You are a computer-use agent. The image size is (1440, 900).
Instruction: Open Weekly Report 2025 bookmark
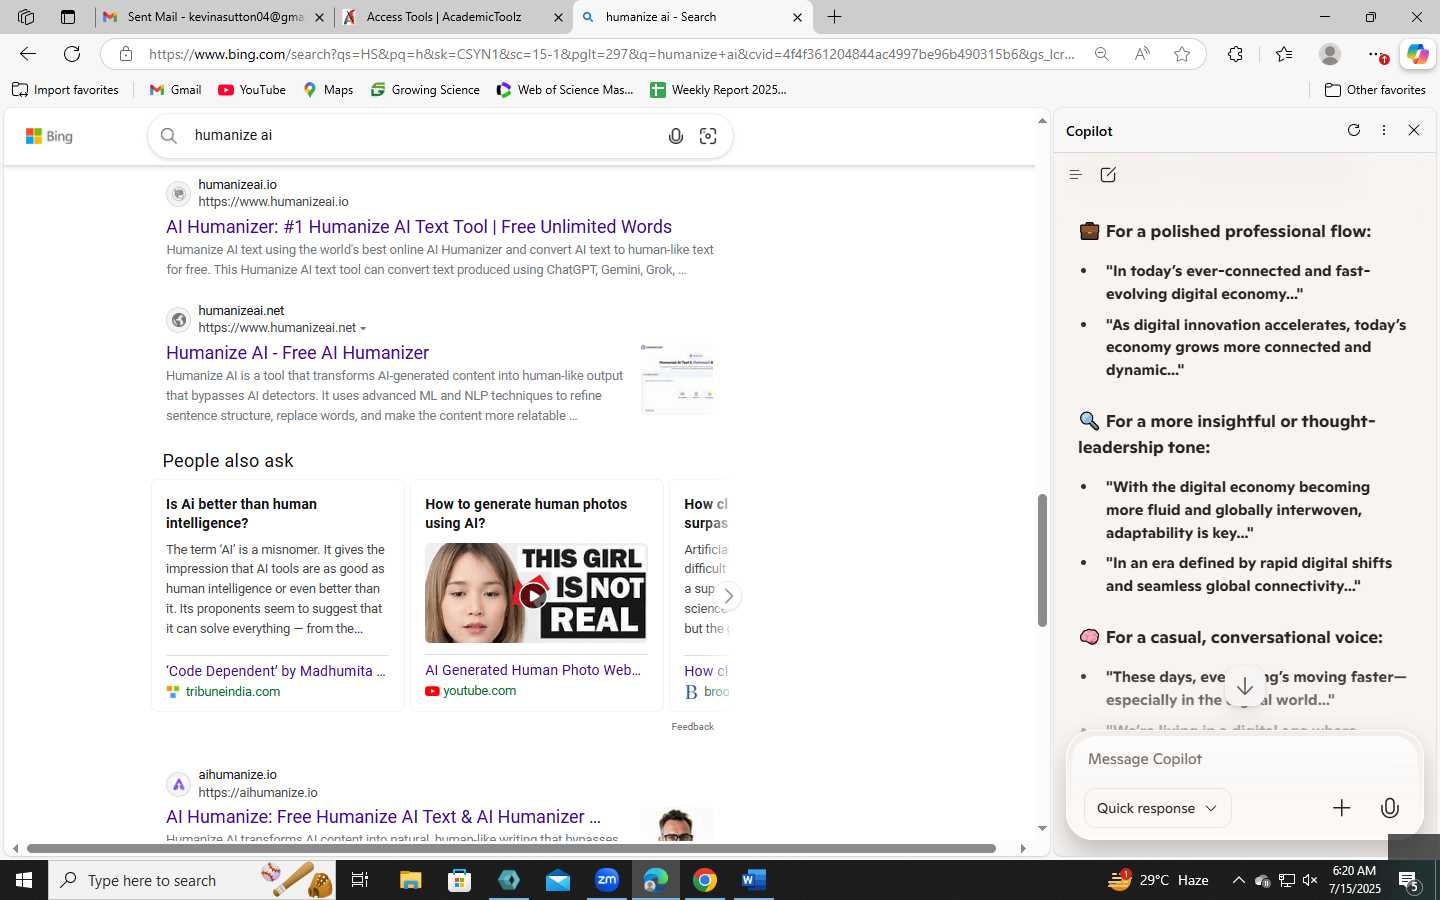718,90
